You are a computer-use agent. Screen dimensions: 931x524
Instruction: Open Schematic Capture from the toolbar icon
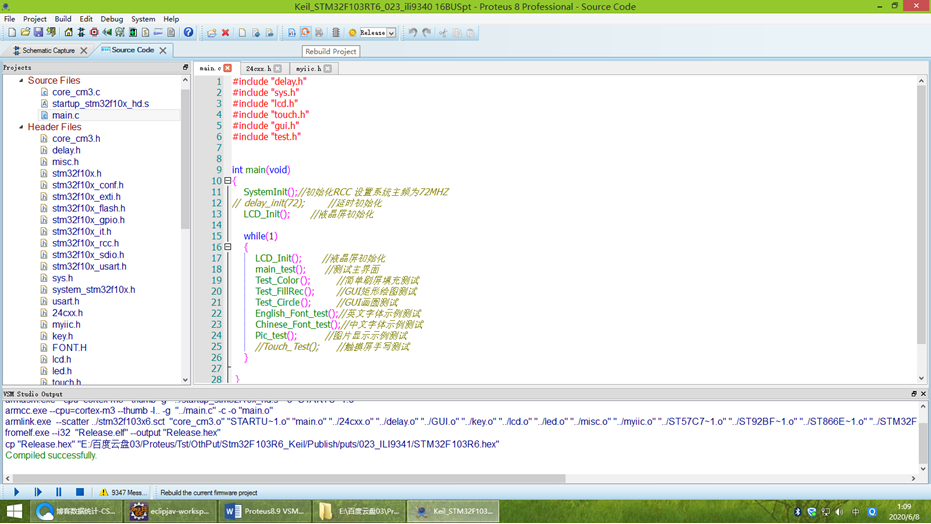click(81, 33)
